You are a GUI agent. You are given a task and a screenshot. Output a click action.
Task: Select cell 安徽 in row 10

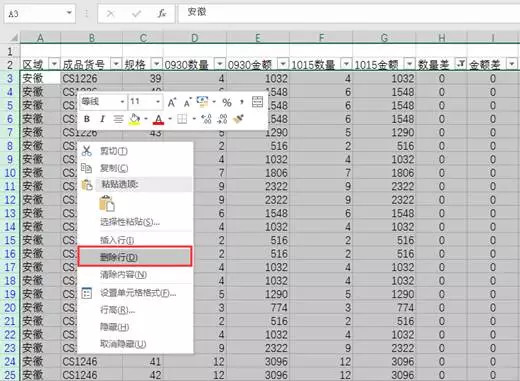click(x=40, y=173)
